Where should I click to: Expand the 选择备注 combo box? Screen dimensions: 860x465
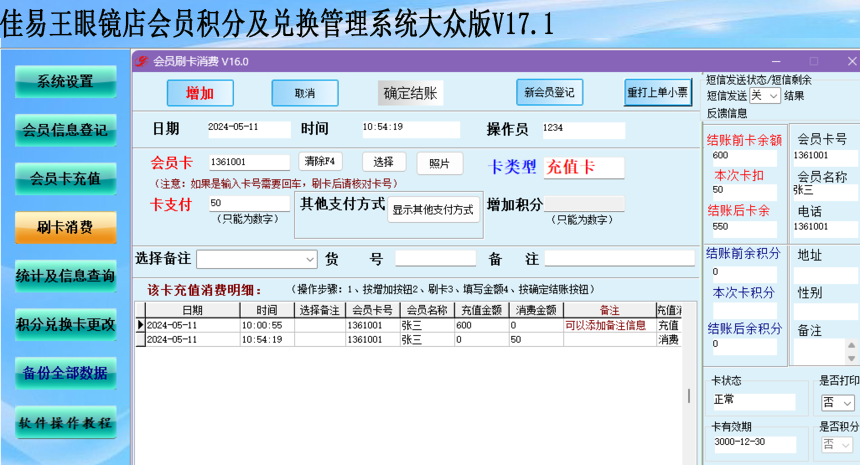pos(257,259)
